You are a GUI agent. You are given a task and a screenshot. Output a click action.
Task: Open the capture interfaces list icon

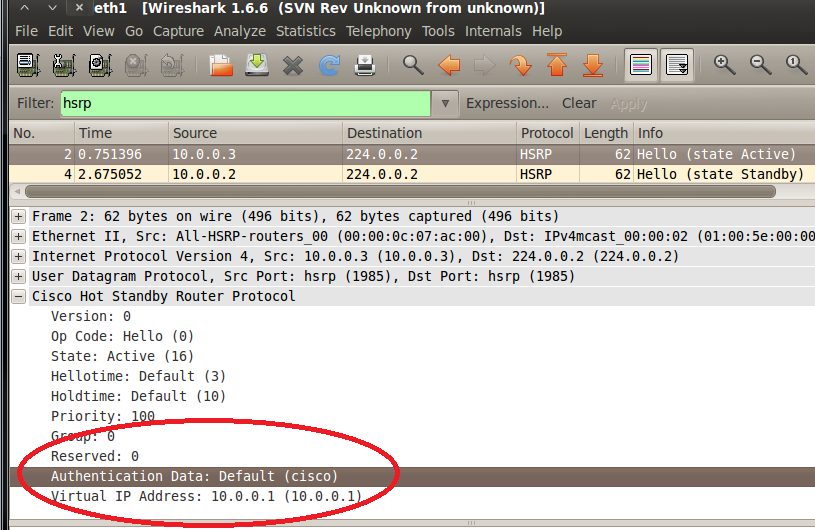pos(28,65)
